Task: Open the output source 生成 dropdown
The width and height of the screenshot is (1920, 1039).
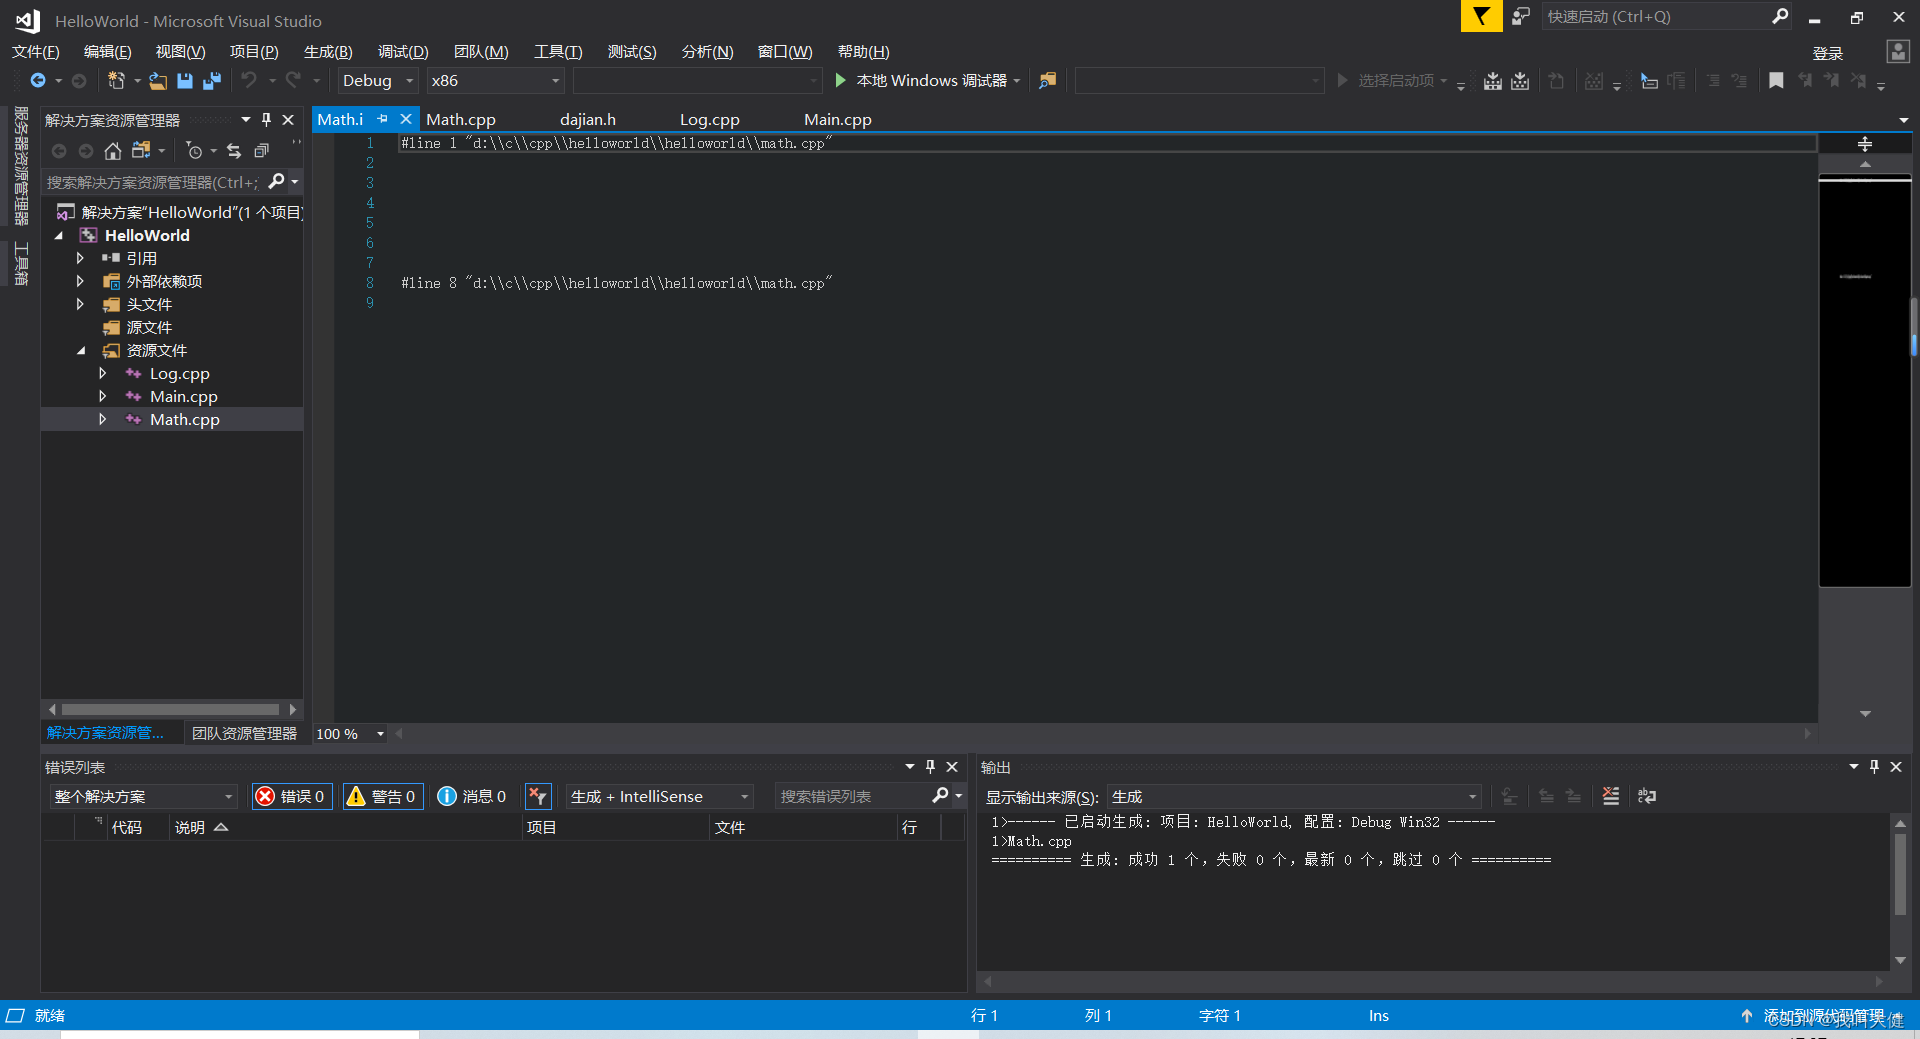Action: pos(1294,796)
